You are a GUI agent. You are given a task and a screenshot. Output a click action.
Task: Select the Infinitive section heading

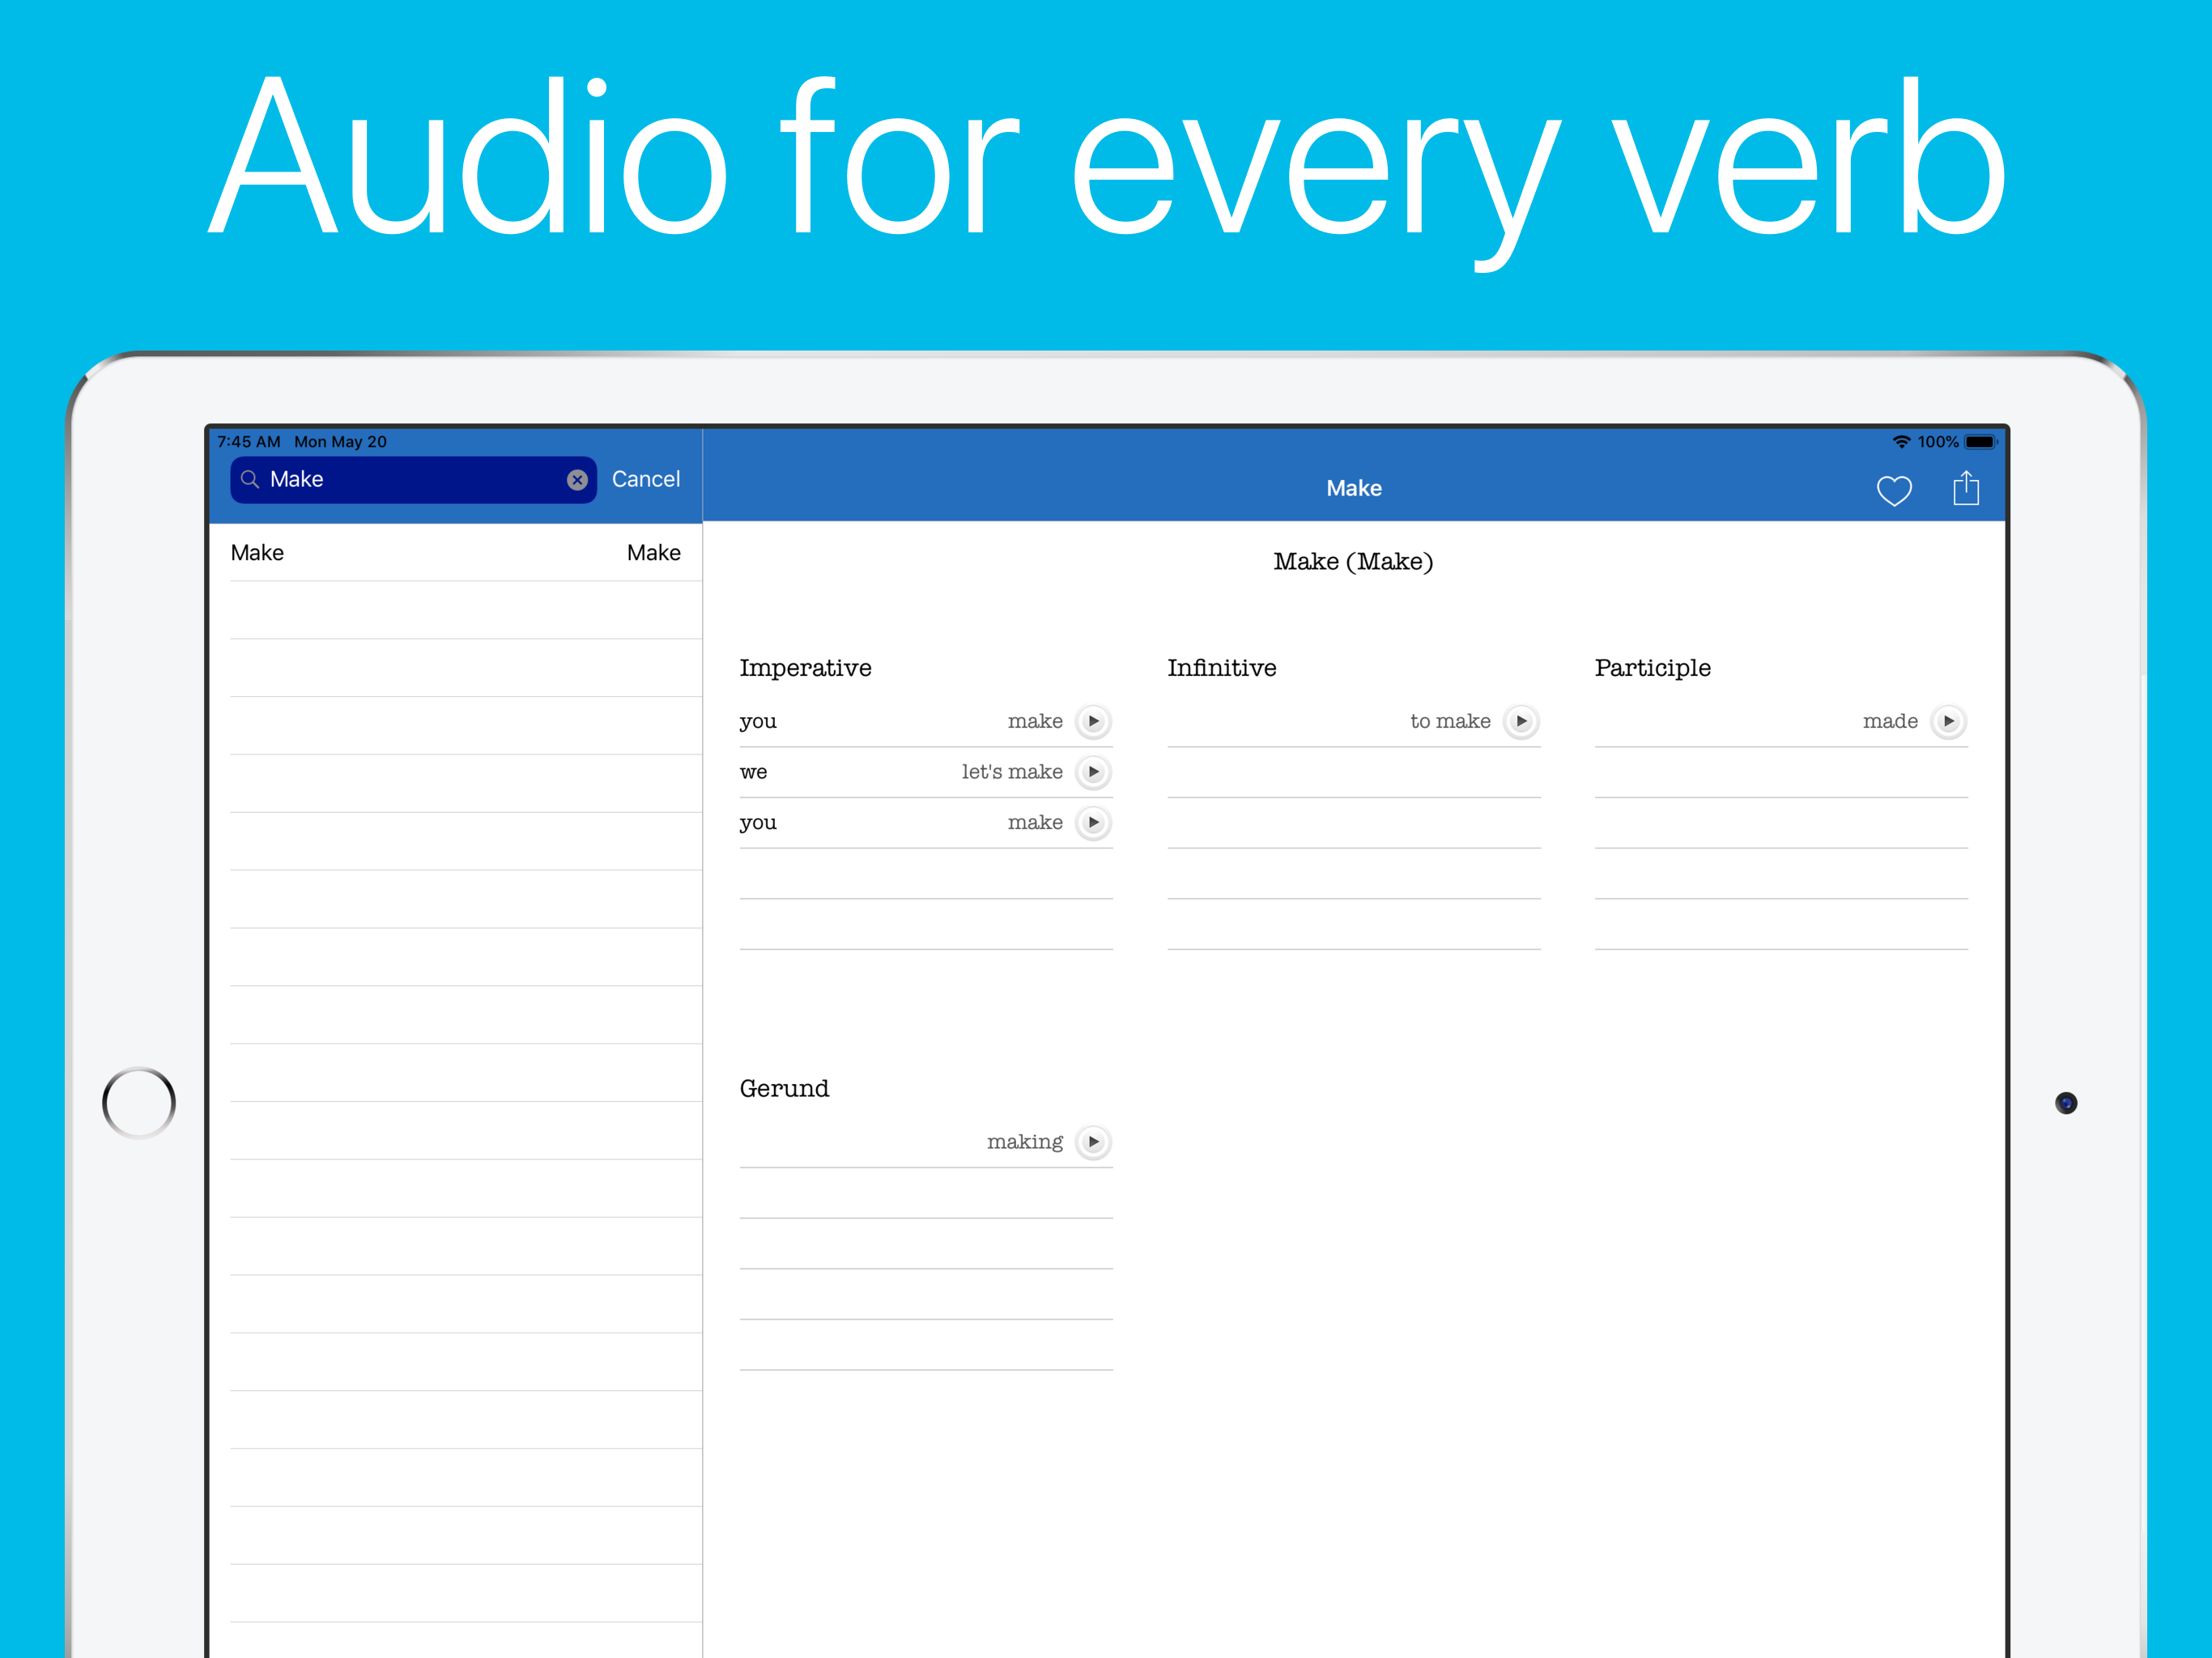[1221, 668]
